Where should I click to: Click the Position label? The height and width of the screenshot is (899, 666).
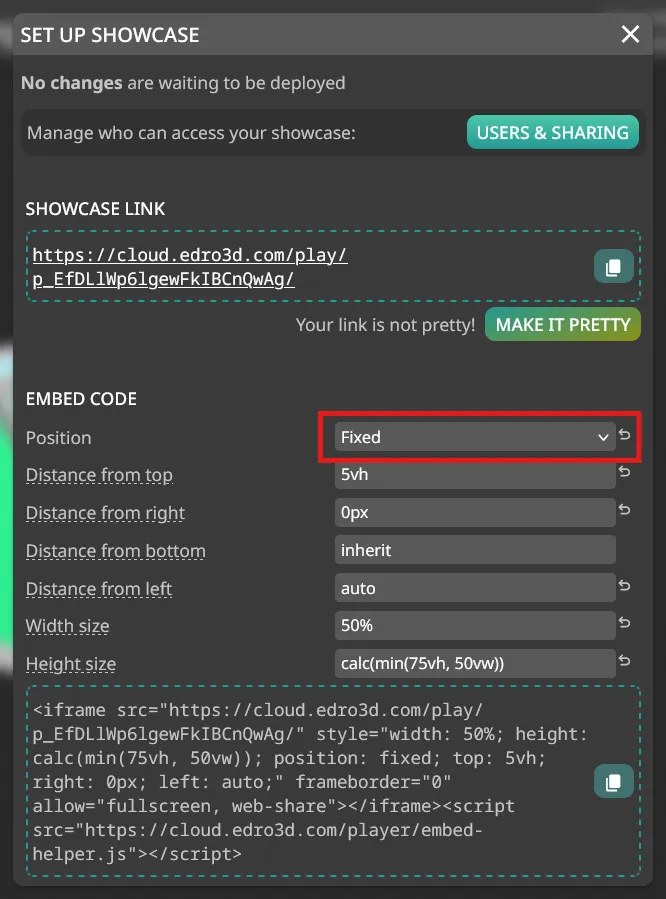58,438
